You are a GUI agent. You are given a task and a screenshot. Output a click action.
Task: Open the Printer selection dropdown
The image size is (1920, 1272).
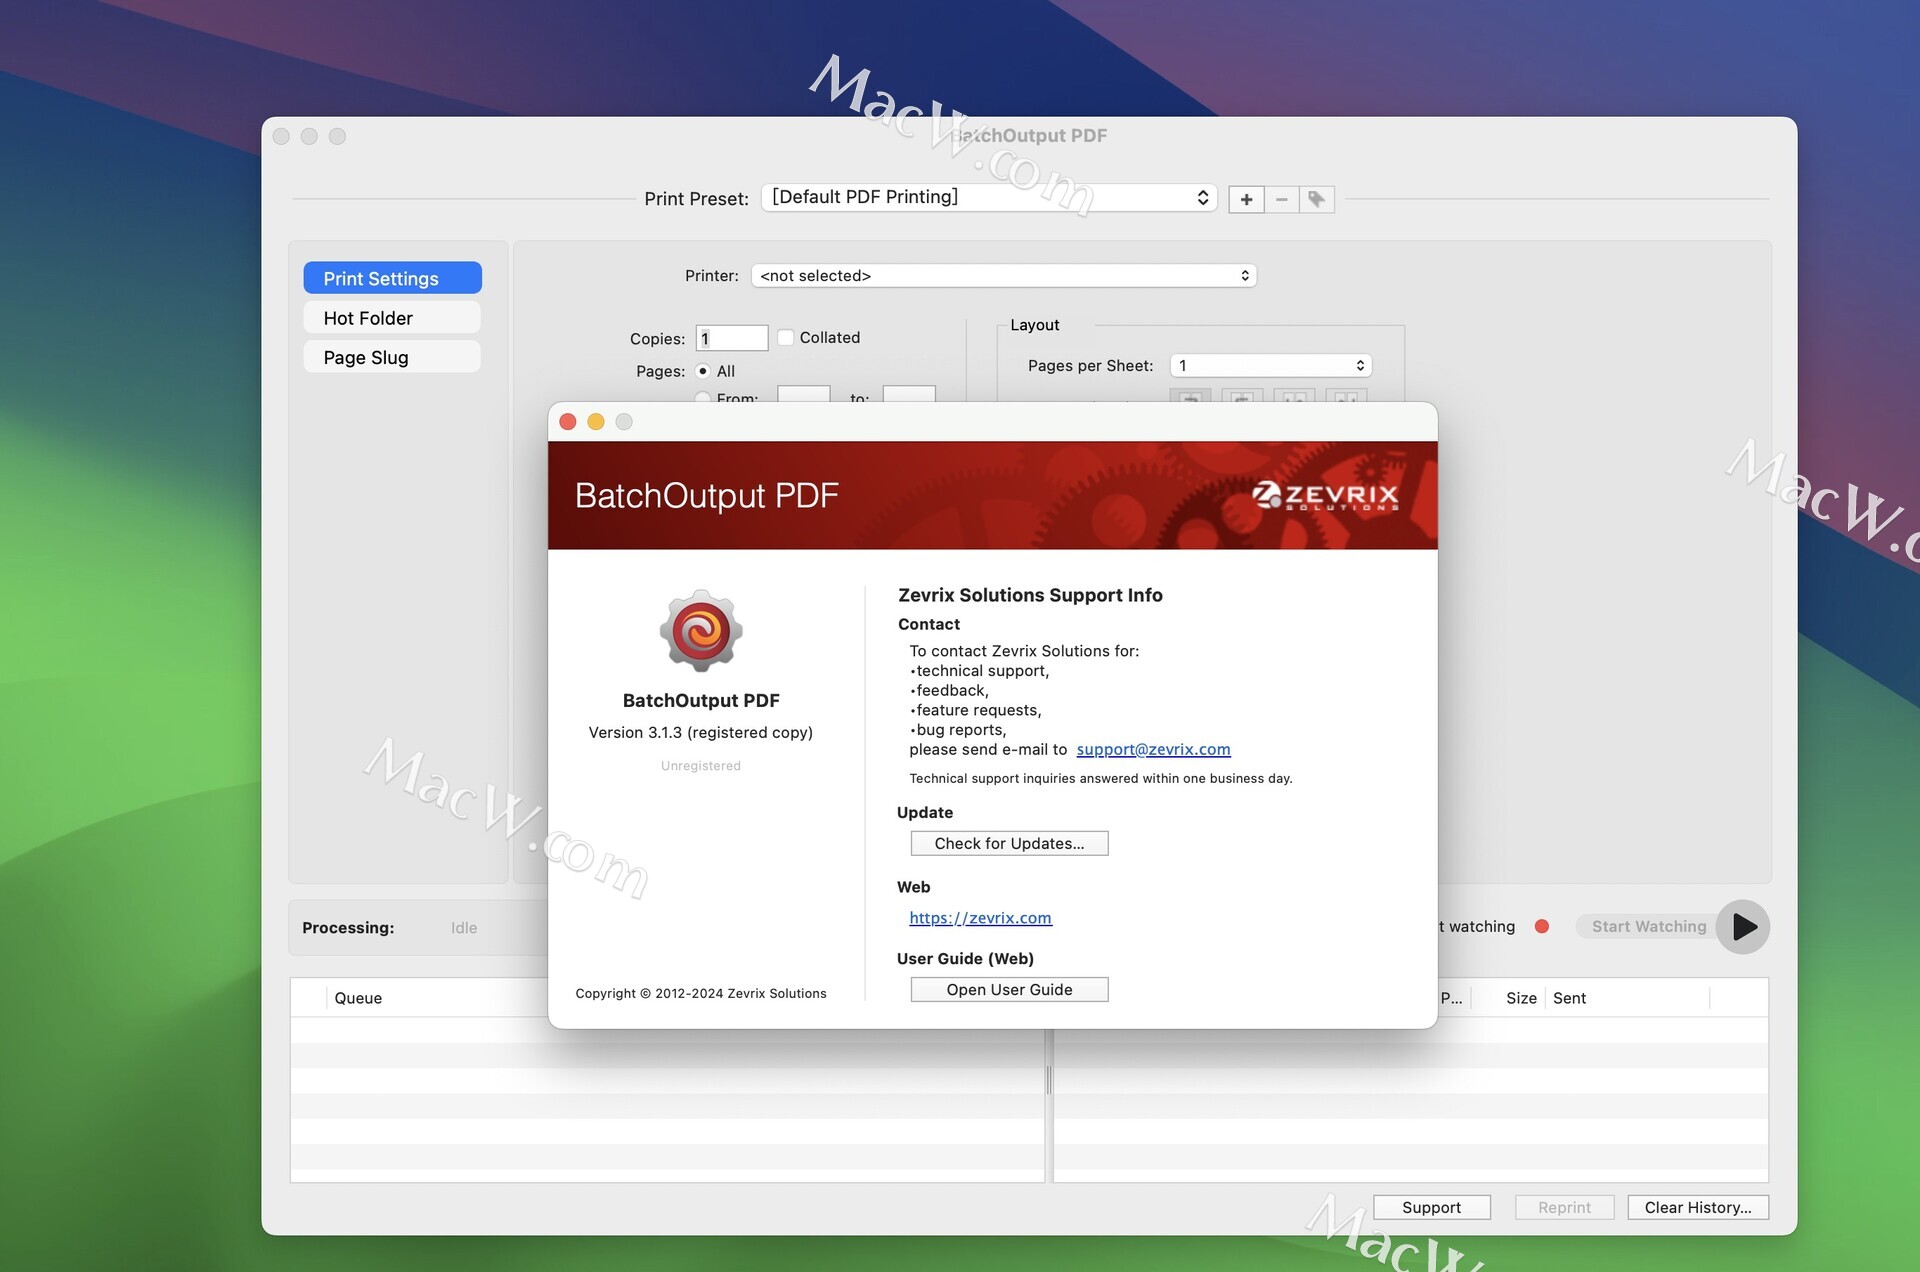(x=1004, y=276)
